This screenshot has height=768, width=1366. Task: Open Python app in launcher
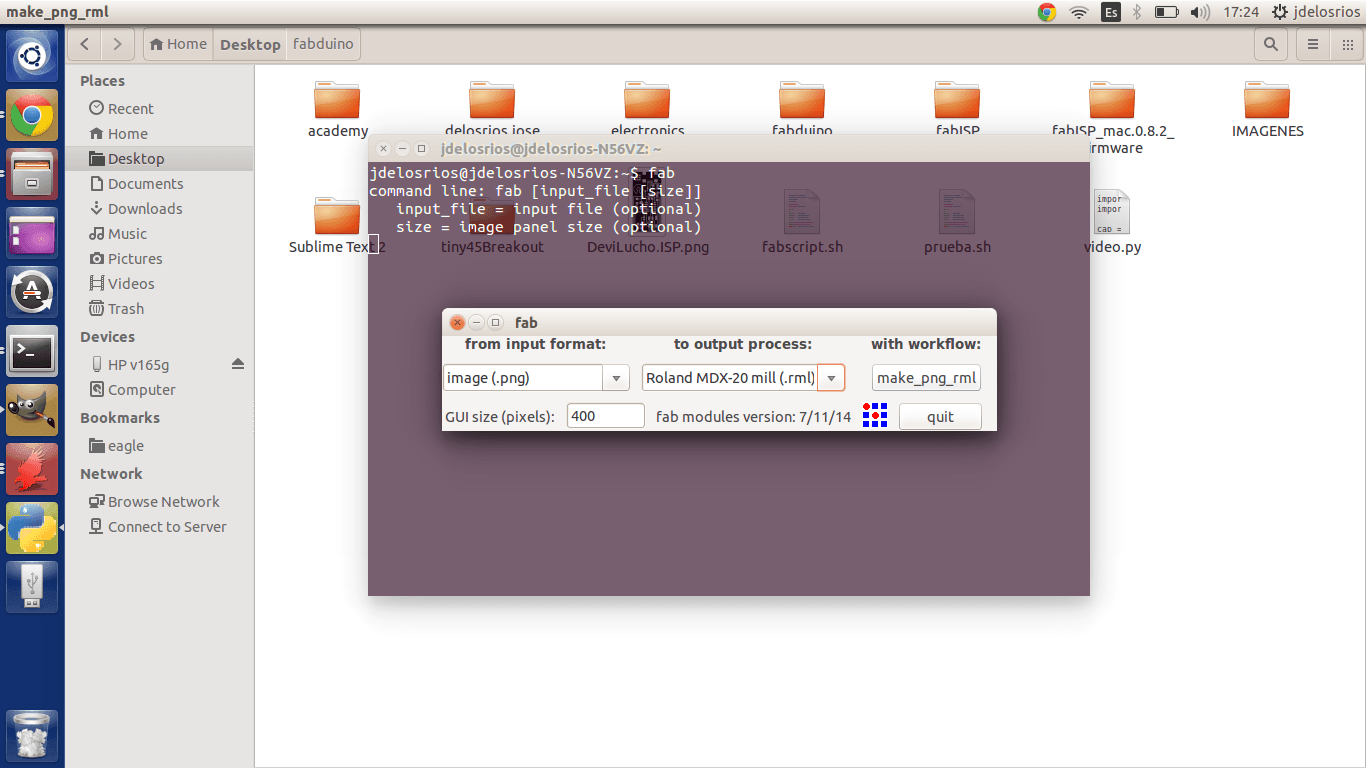click(x=32, y=527)
